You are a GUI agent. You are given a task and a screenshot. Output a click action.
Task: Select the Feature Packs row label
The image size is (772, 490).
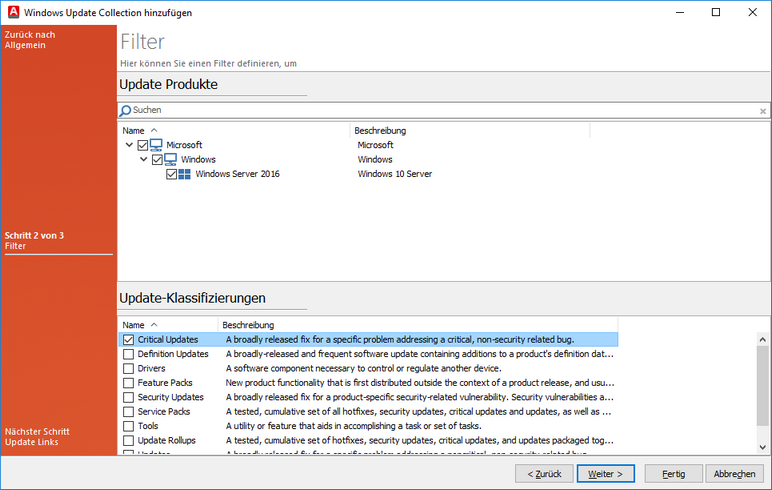165,383
